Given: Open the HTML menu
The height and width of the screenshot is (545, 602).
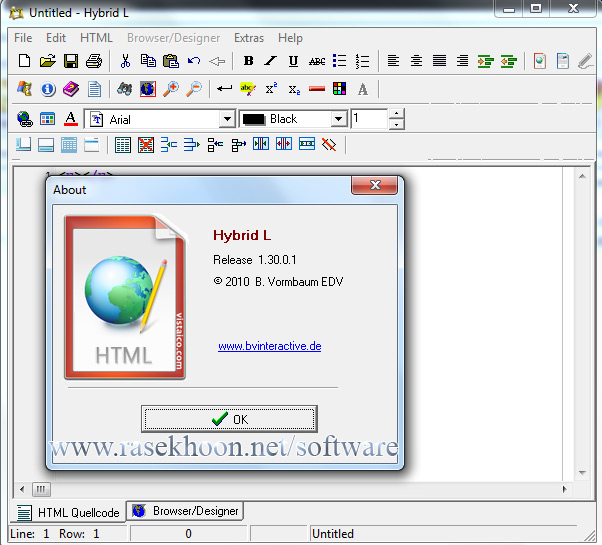Looking at the screenshot, I should 96,38.
